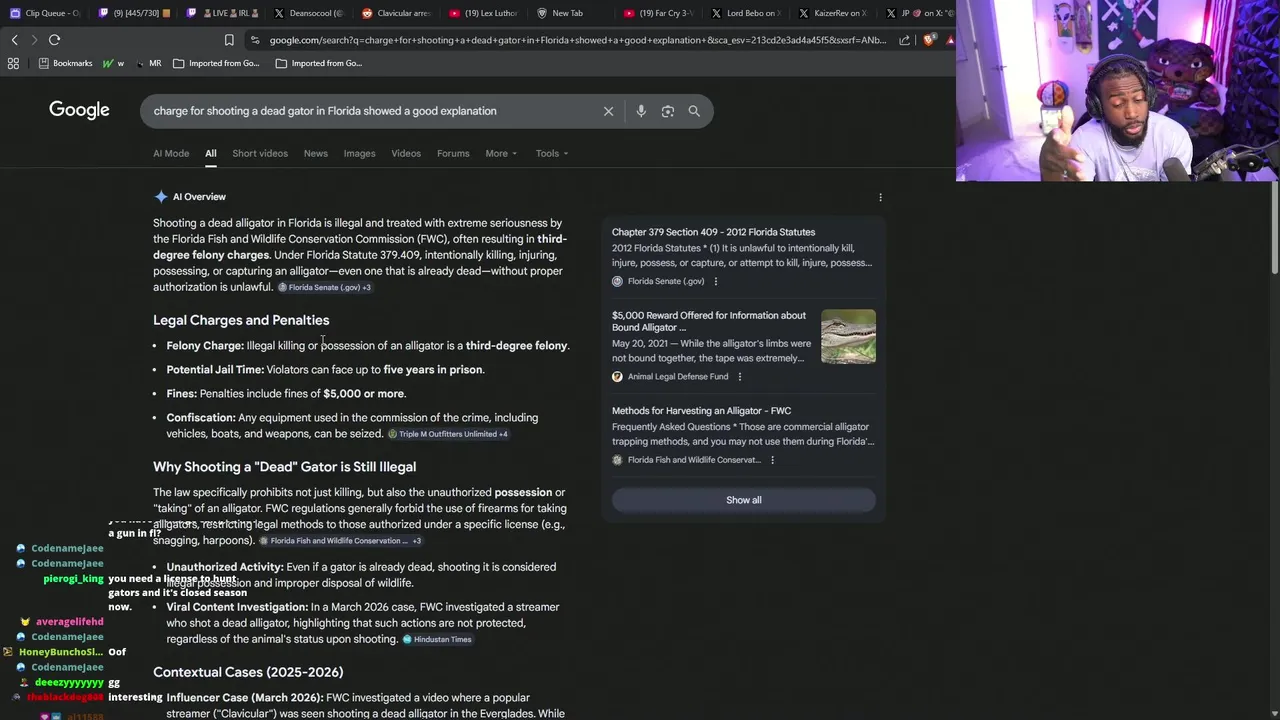
Task: Click 'Contextual Cases (2025-2026)' heading
Action: [x=248, y=672]
